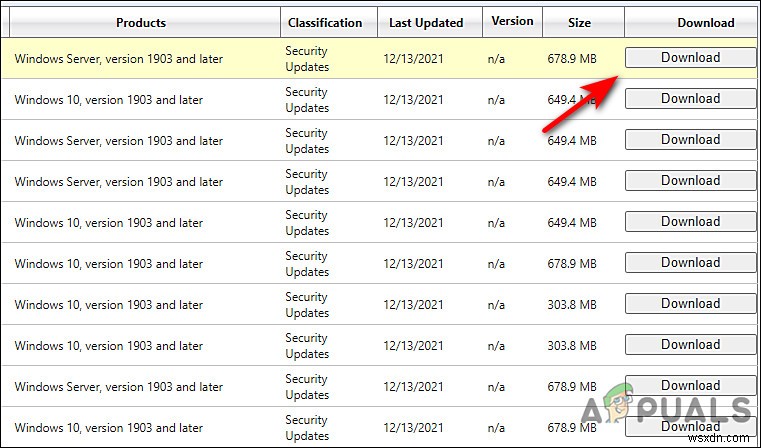761x448 pixels.
Task: Click Download in the sixth row, Windows 10 678.9 MB
Action: (x=690, y=263)
